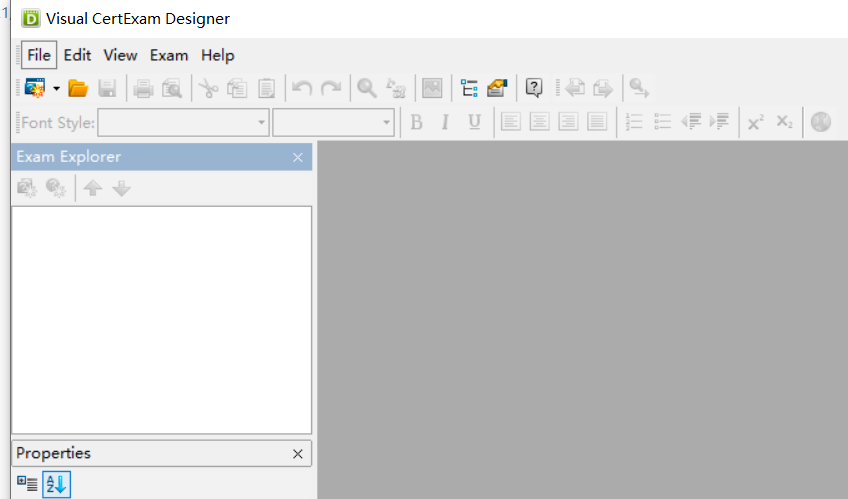
Task: Click the Undo arrow icon
Action: [x=302, y=88]
